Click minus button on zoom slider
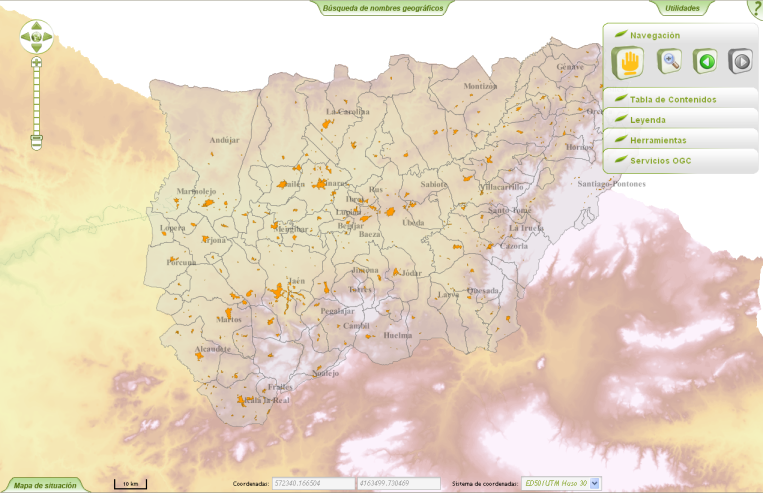 (36, 139)
